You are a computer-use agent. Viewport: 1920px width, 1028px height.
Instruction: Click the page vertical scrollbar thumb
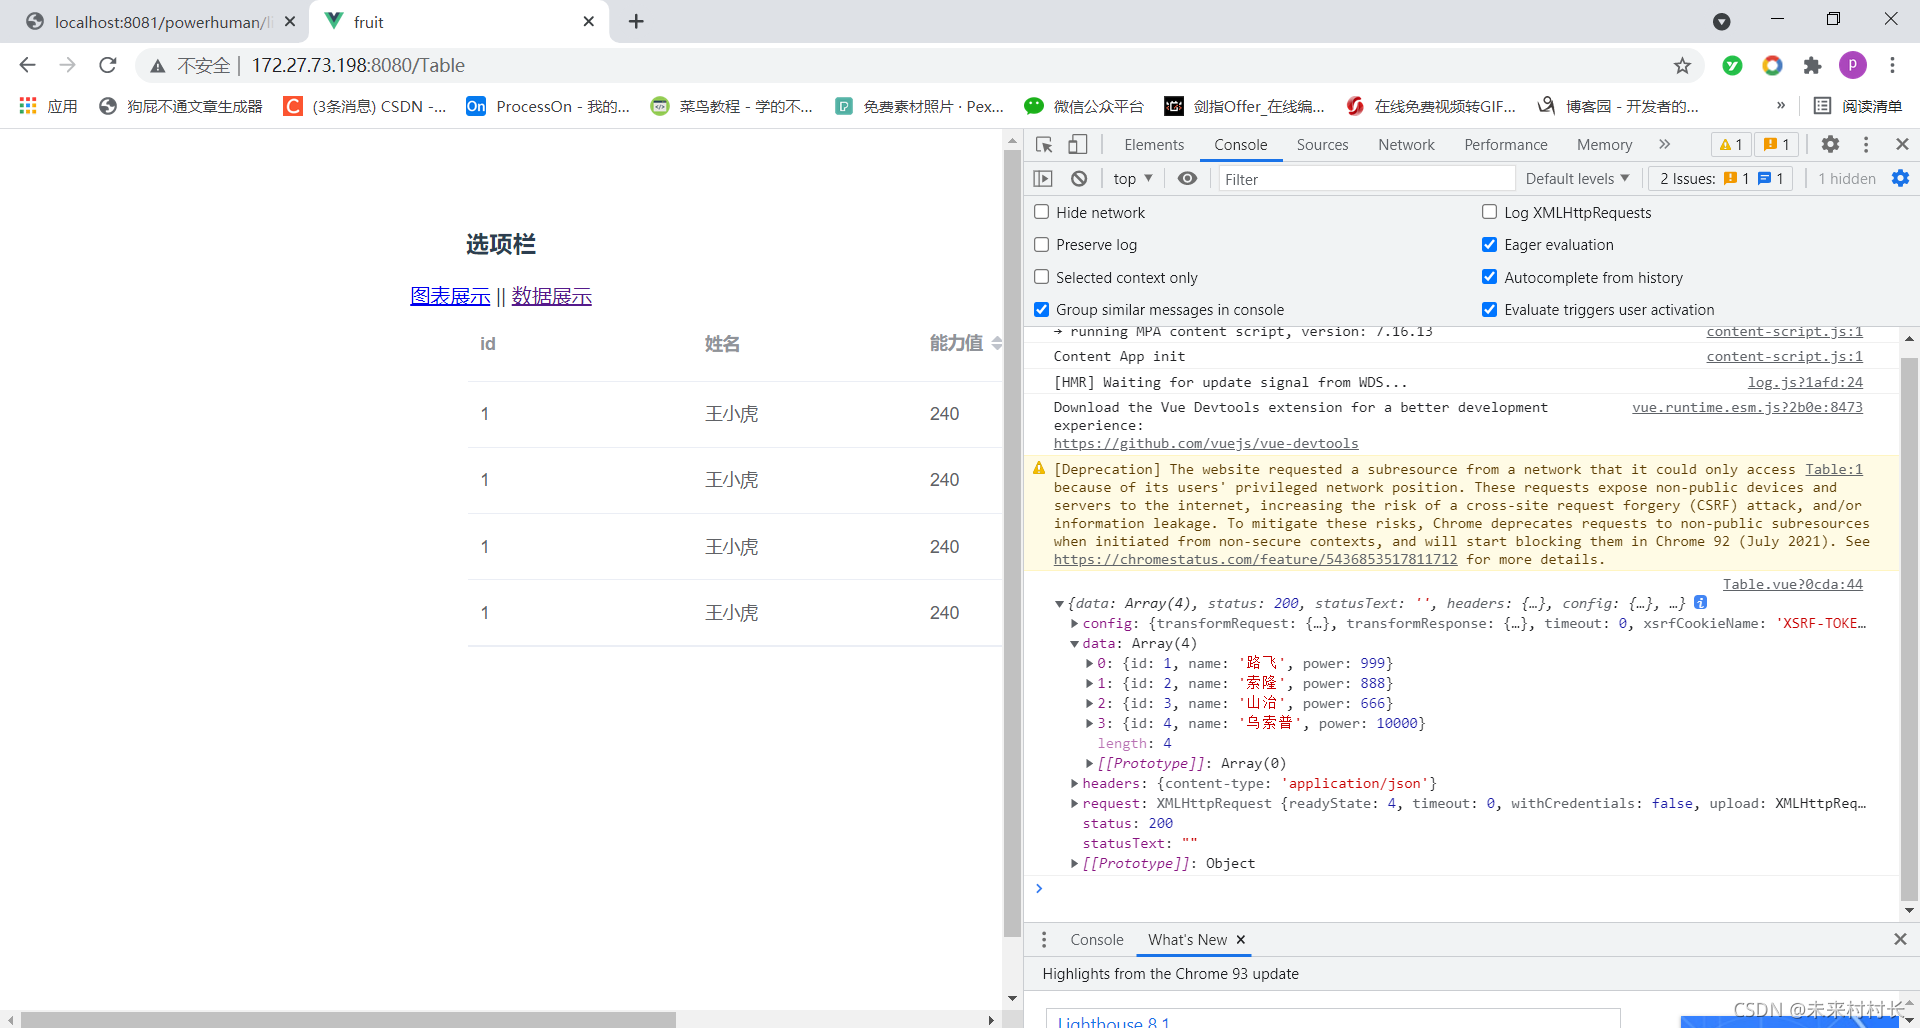[1012, 545]
